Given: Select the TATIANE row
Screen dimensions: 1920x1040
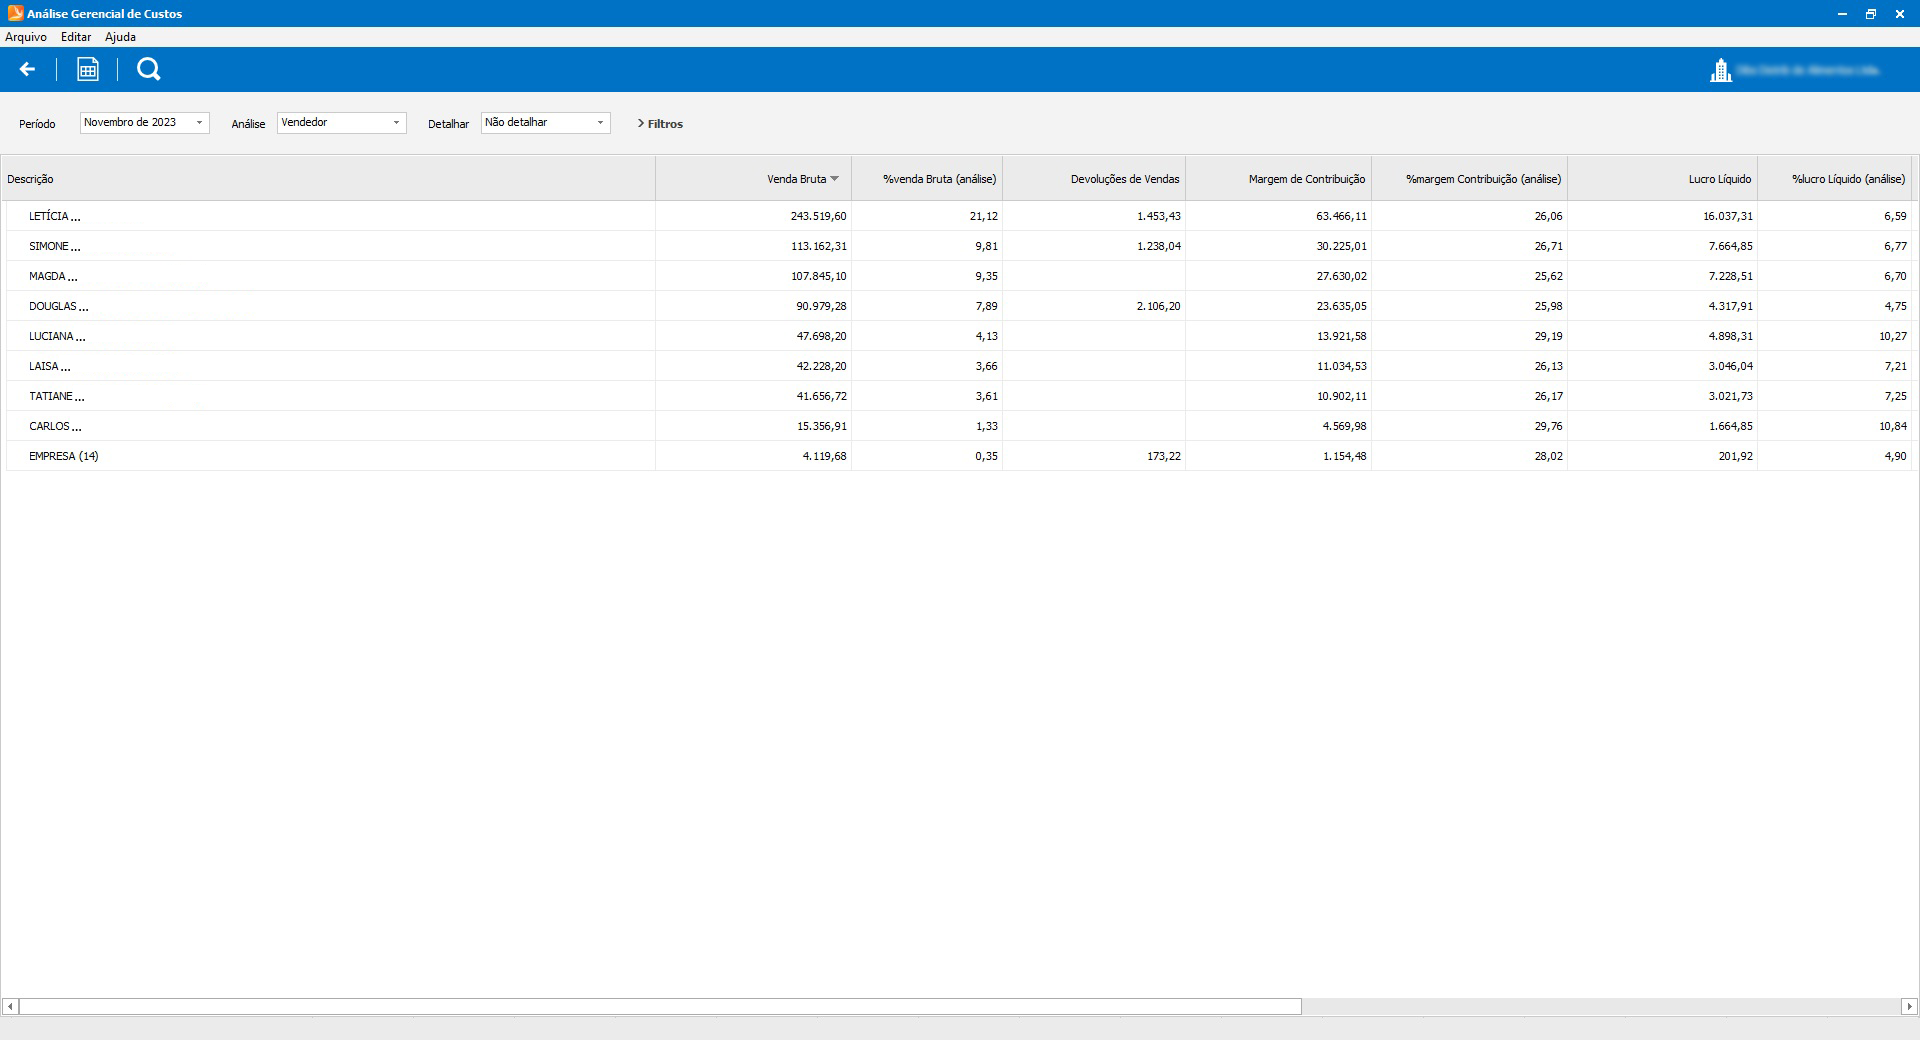Looking at the screenshot, I should coord(958,396).
